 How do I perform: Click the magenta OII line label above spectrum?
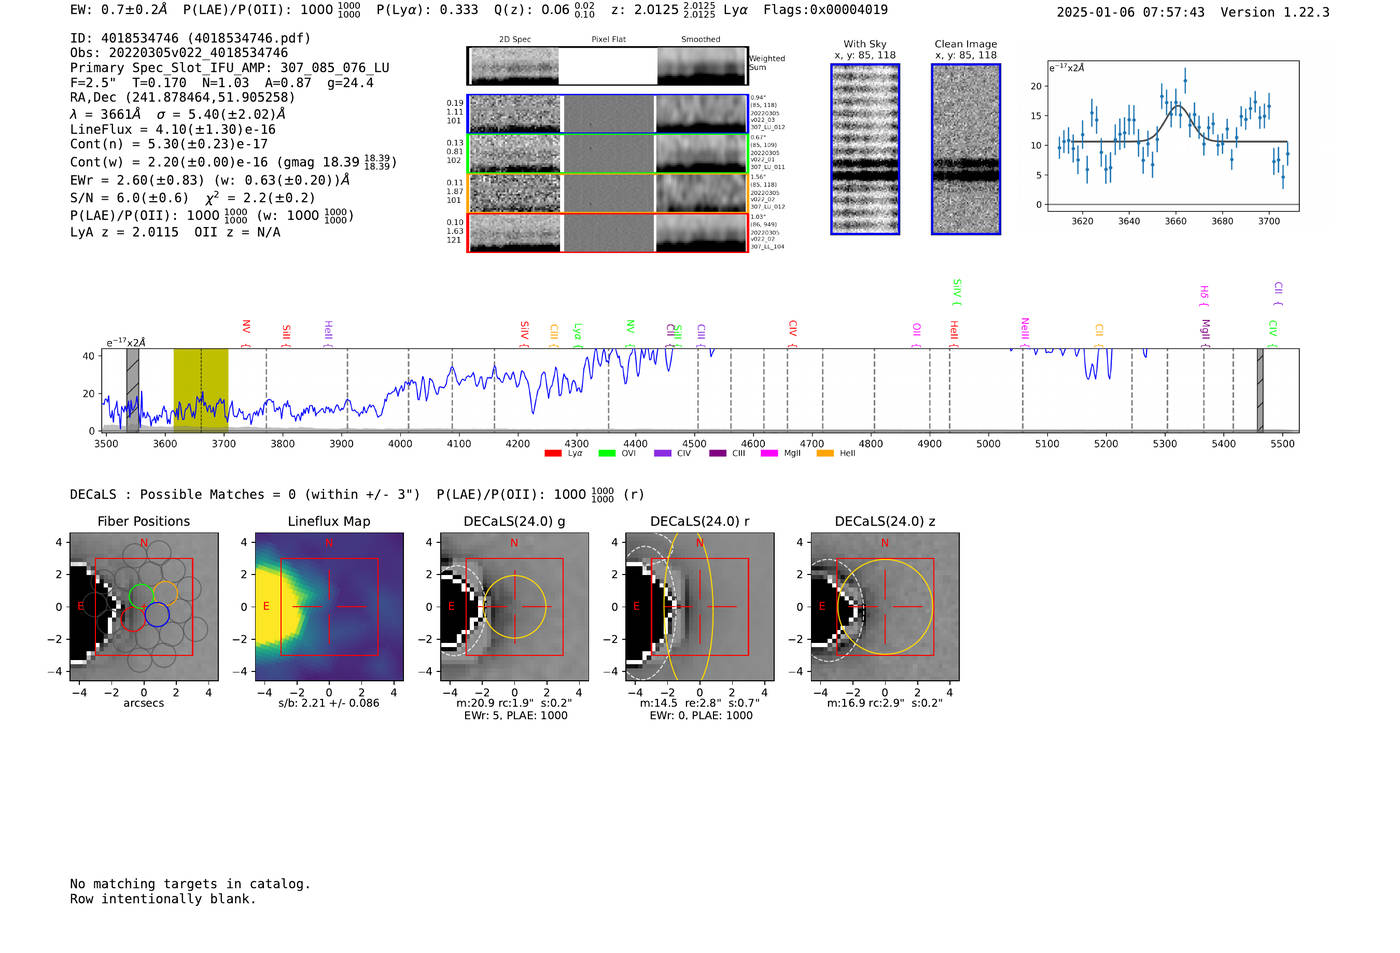coord(917,335)
